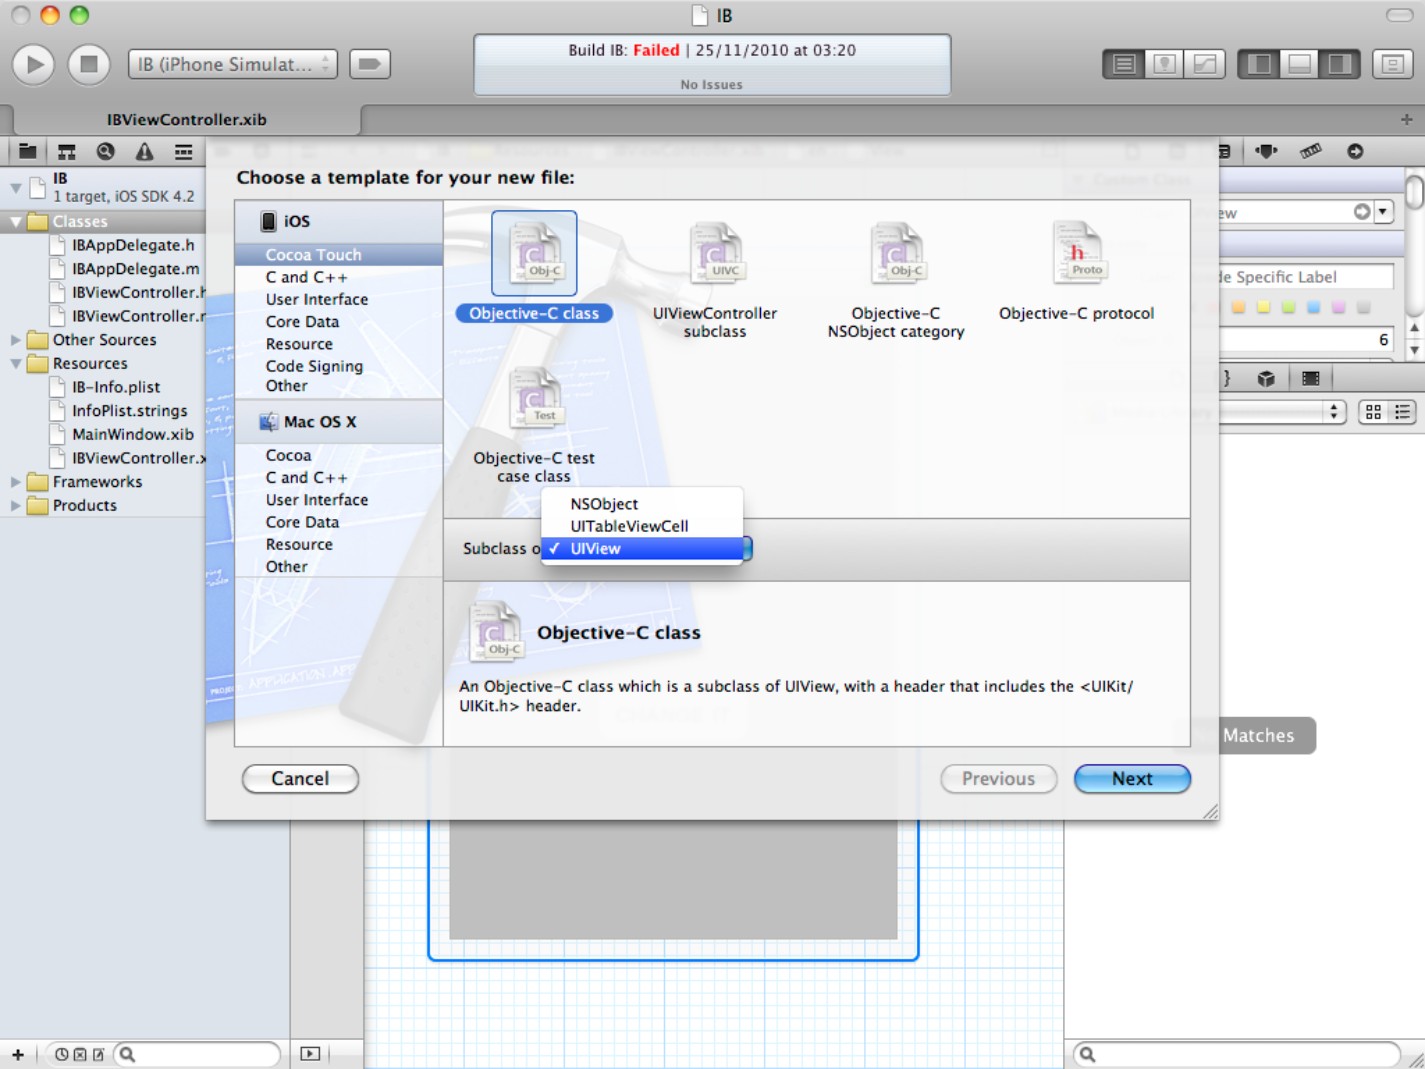Select MainWindow.xib file
1425x1069 pixels.
click(x=132, y=435)
